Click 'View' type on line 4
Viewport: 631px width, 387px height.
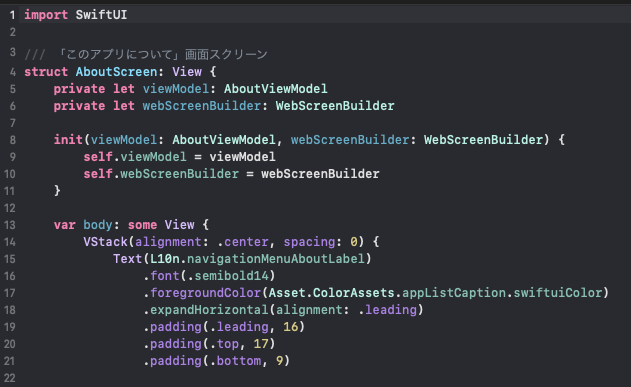[187, 72]
